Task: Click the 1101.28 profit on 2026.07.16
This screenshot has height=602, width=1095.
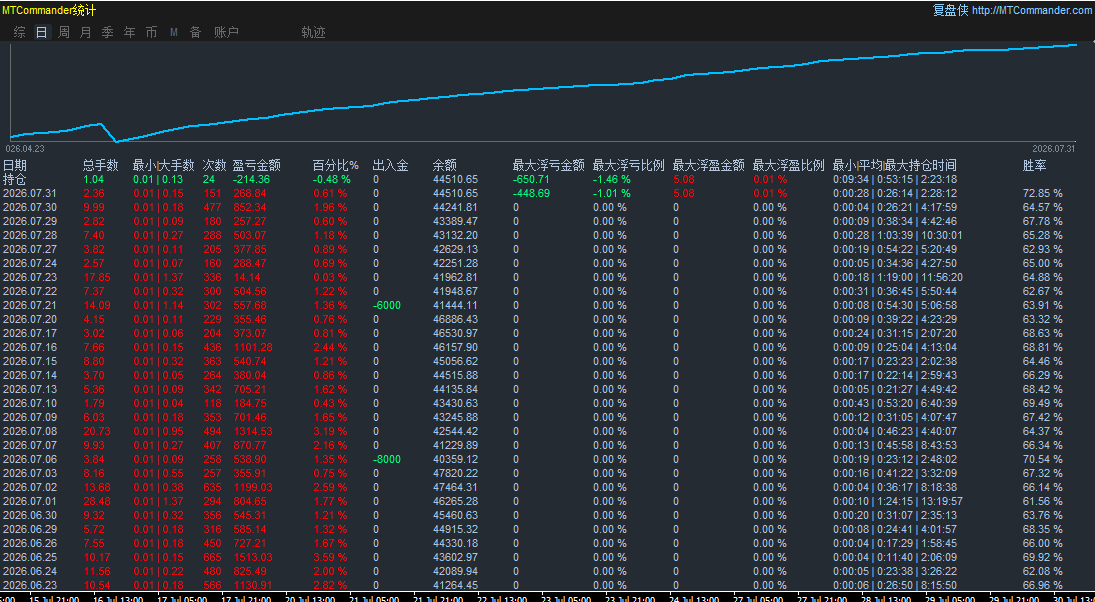Action: pos(253,347)
